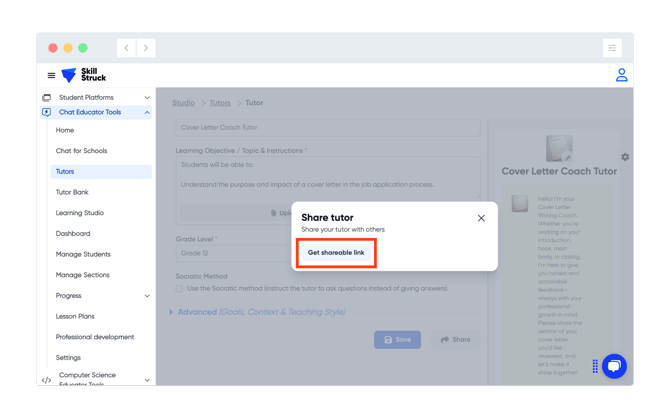Open the chat support bubble icon
The image size is (670, 418).
click(614, 366)
